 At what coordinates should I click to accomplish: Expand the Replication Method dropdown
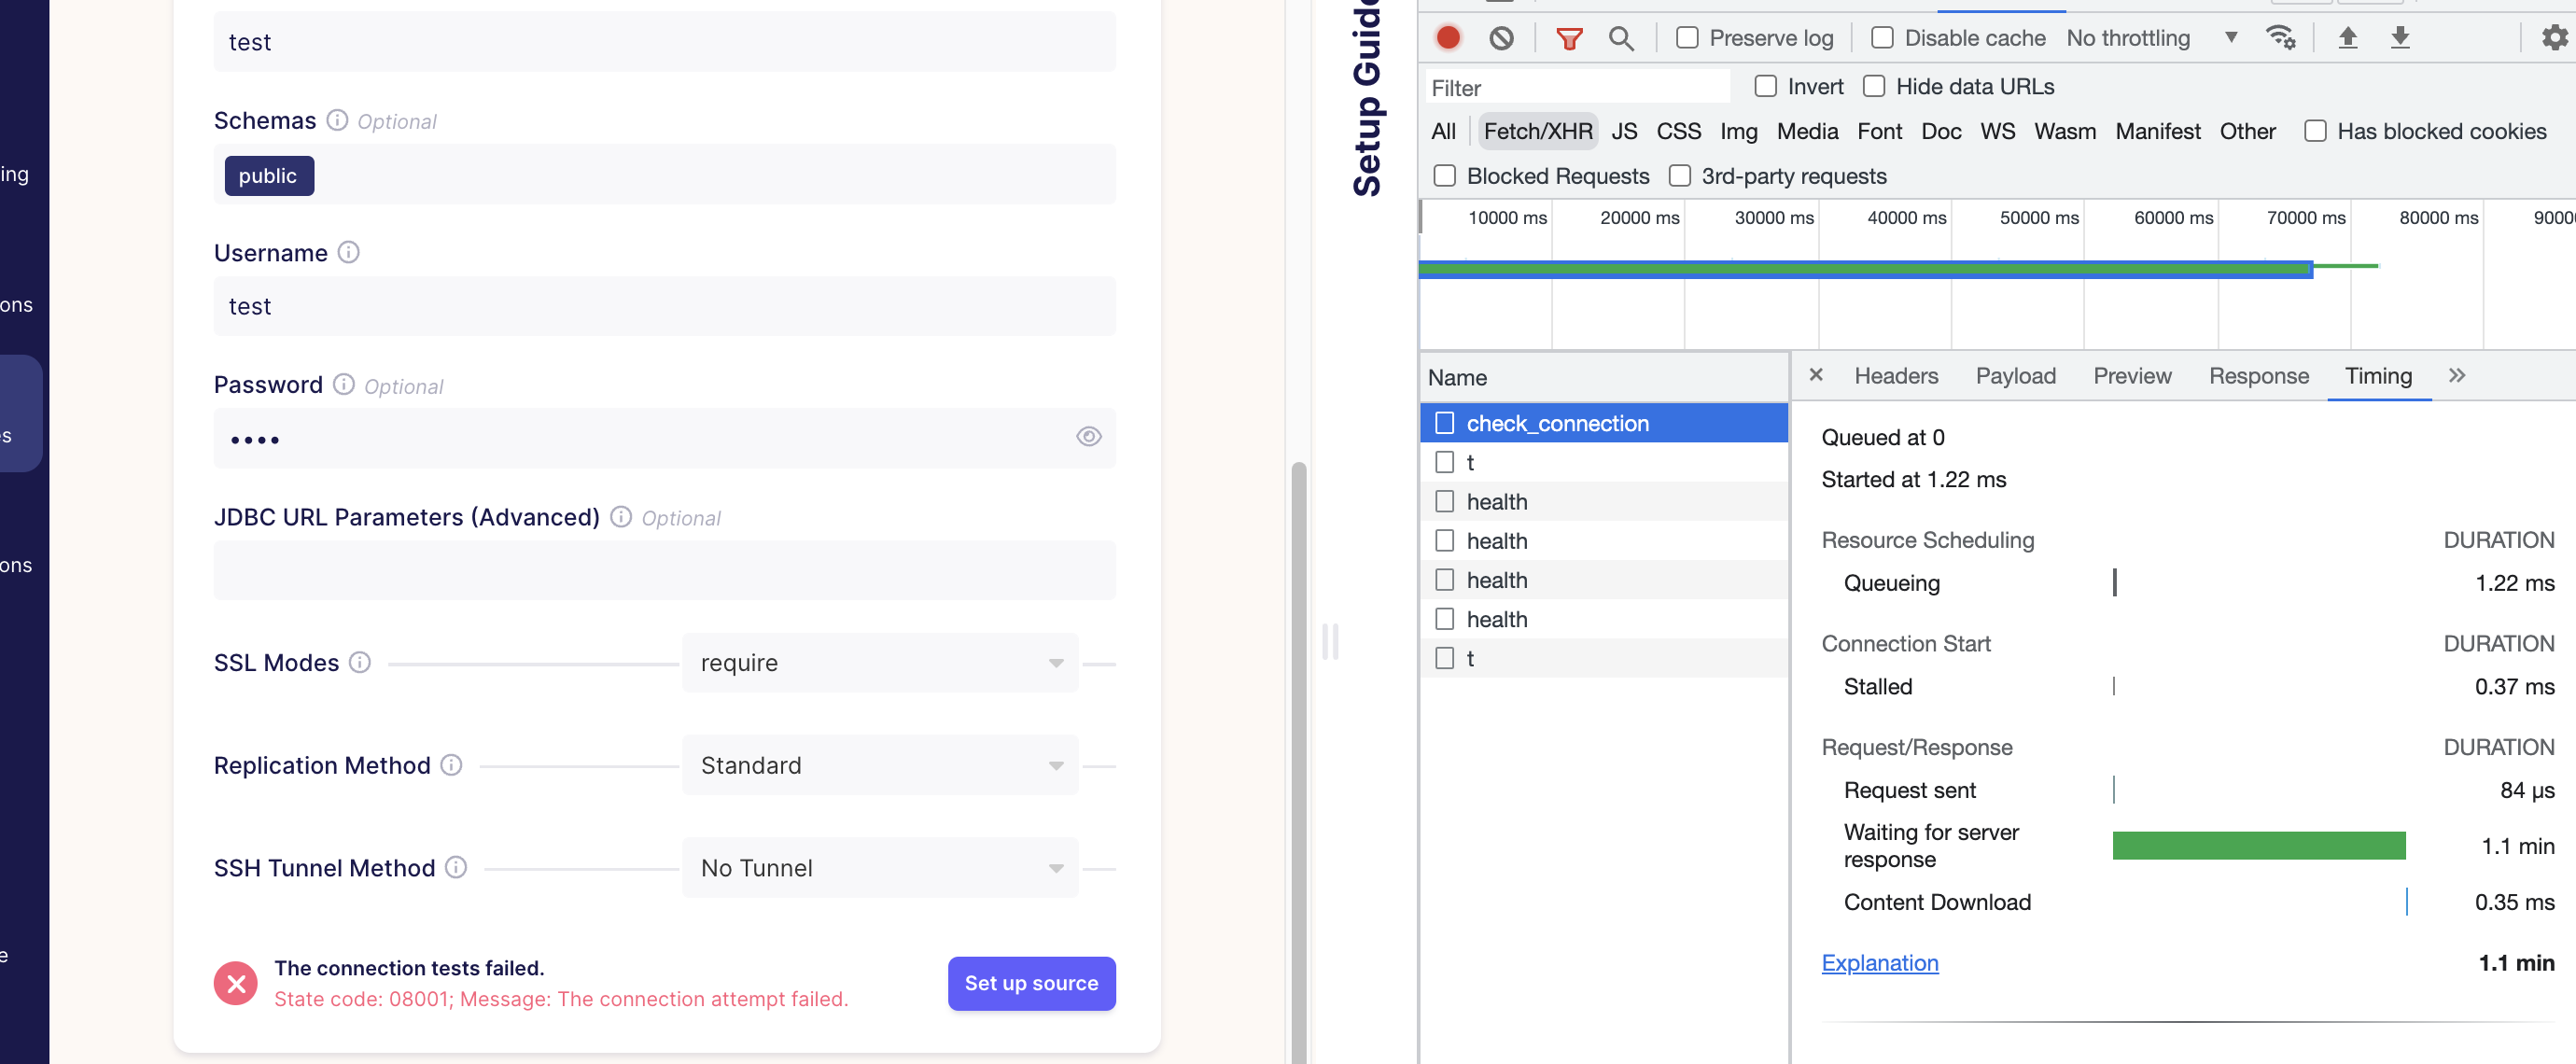pyautogui.click(x=879, y=765)
